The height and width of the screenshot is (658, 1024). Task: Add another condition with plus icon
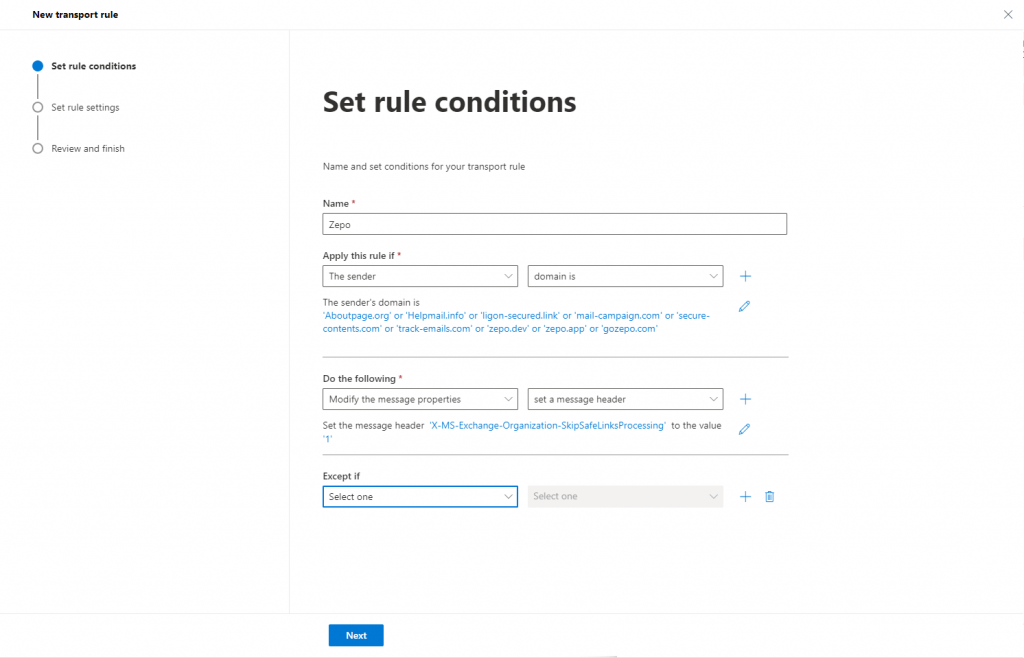click(745, 276)
